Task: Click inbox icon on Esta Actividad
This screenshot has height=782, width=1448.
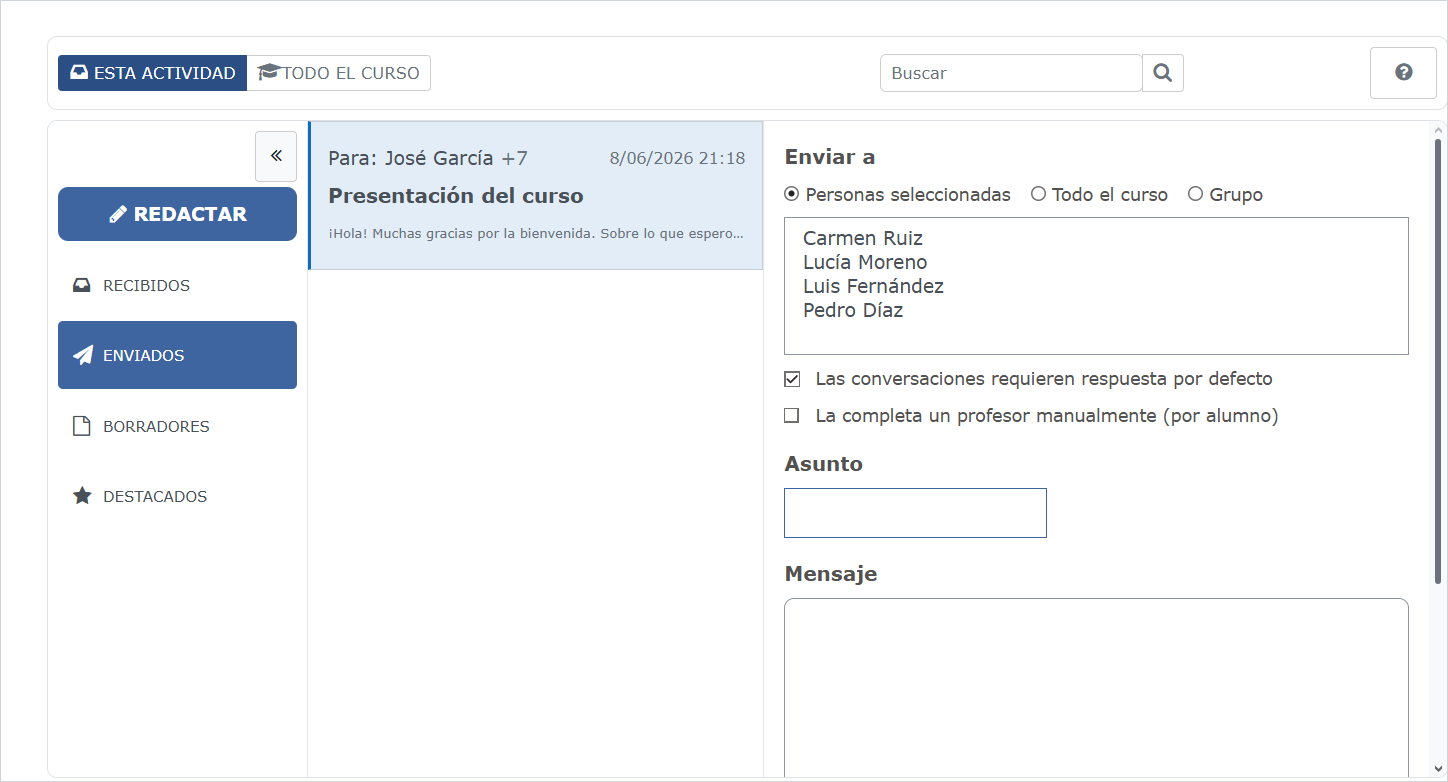Action: click(79, 73)
